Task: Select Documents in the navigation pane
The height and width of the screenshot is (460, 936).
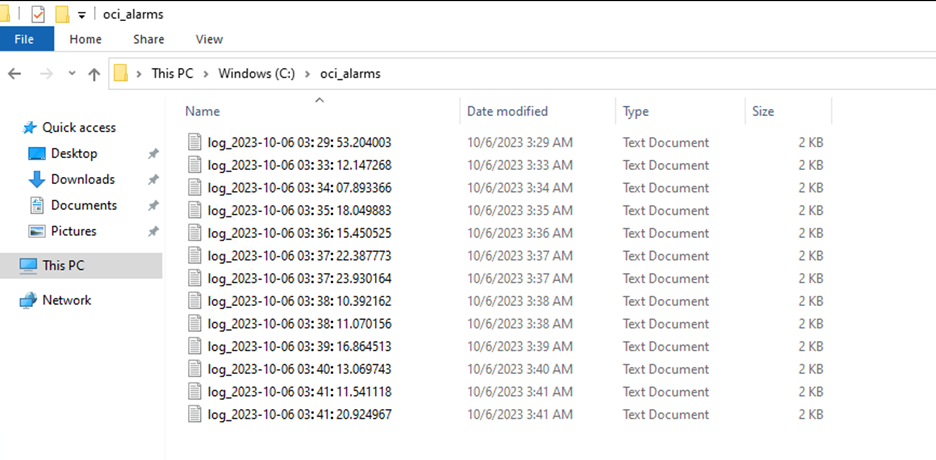Action: pyautogui.click(x=84, y=205)
